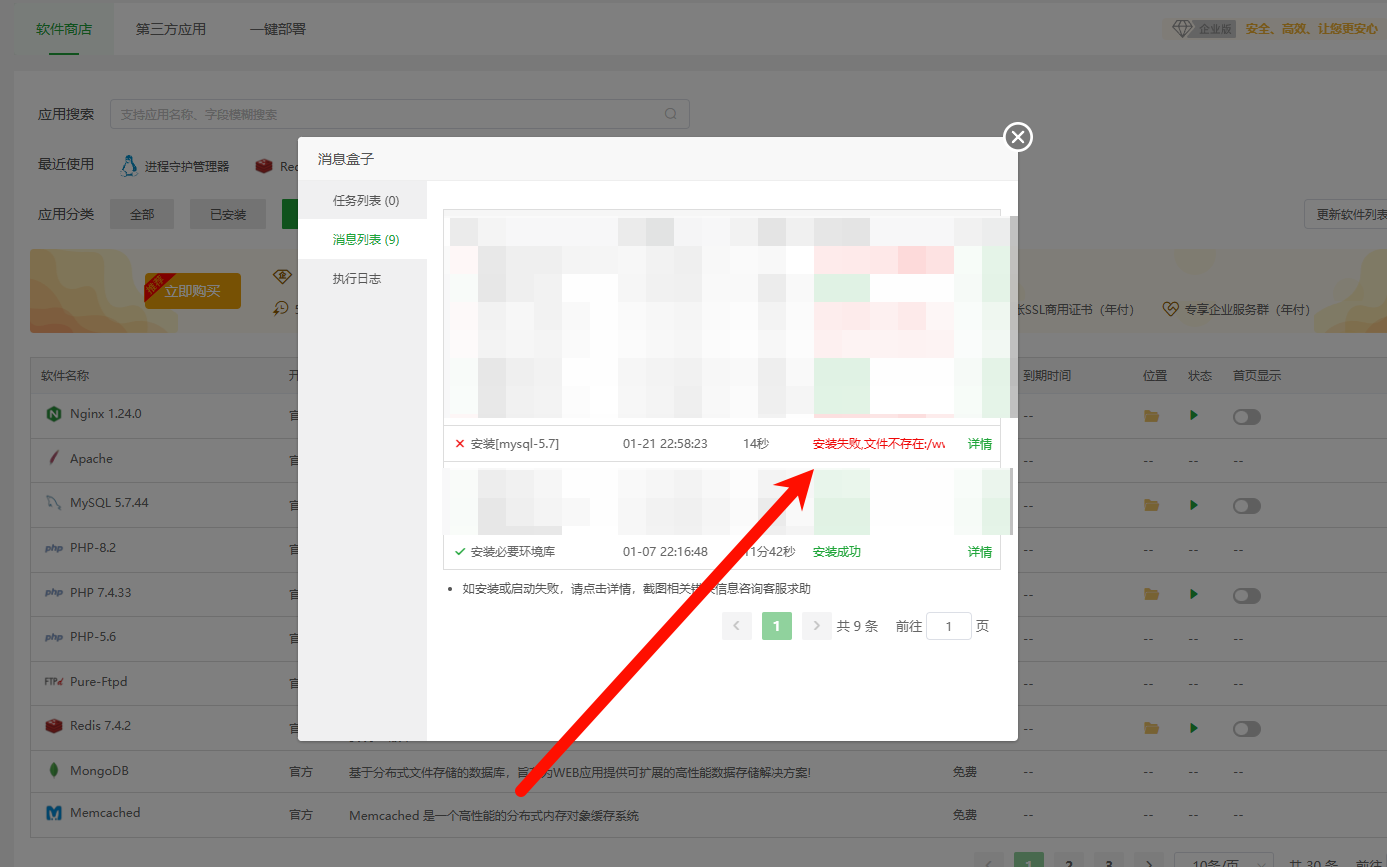Click the PHP-5.6 icon
Screen dimensions: 1387x867
pyautogui.click(x=54, y=637)
